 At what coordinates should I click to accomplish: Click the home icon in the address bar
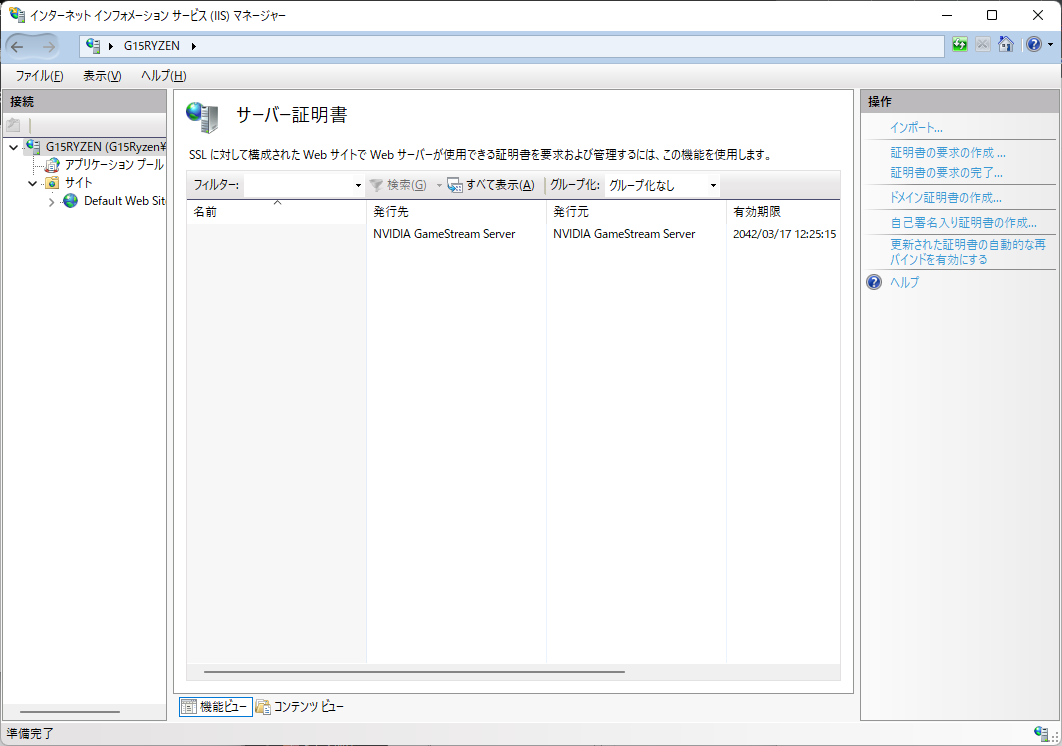click(1006, 45)
